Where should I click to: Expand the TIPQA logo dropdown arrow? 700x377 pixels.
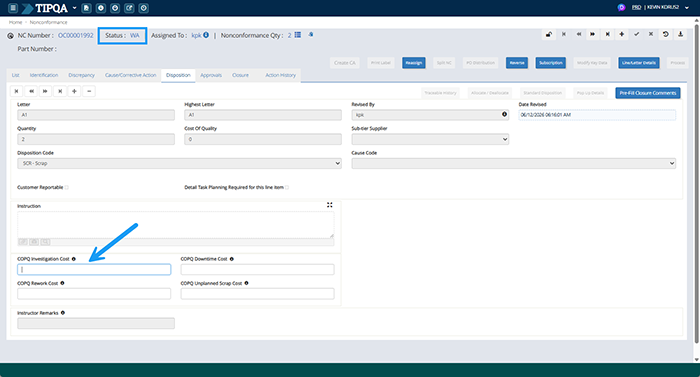[x=74, y=8]
